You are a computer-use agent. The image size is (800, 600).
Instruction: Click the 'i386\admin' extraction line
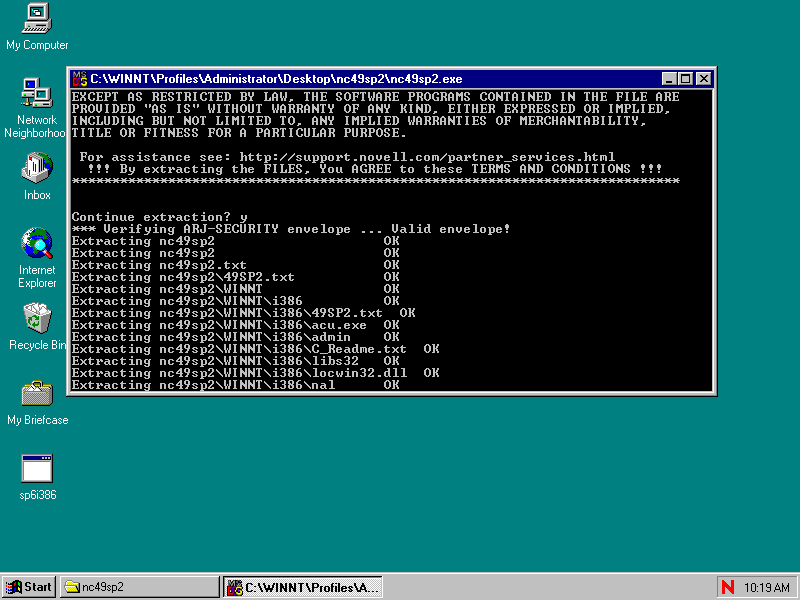click(235, 337)
